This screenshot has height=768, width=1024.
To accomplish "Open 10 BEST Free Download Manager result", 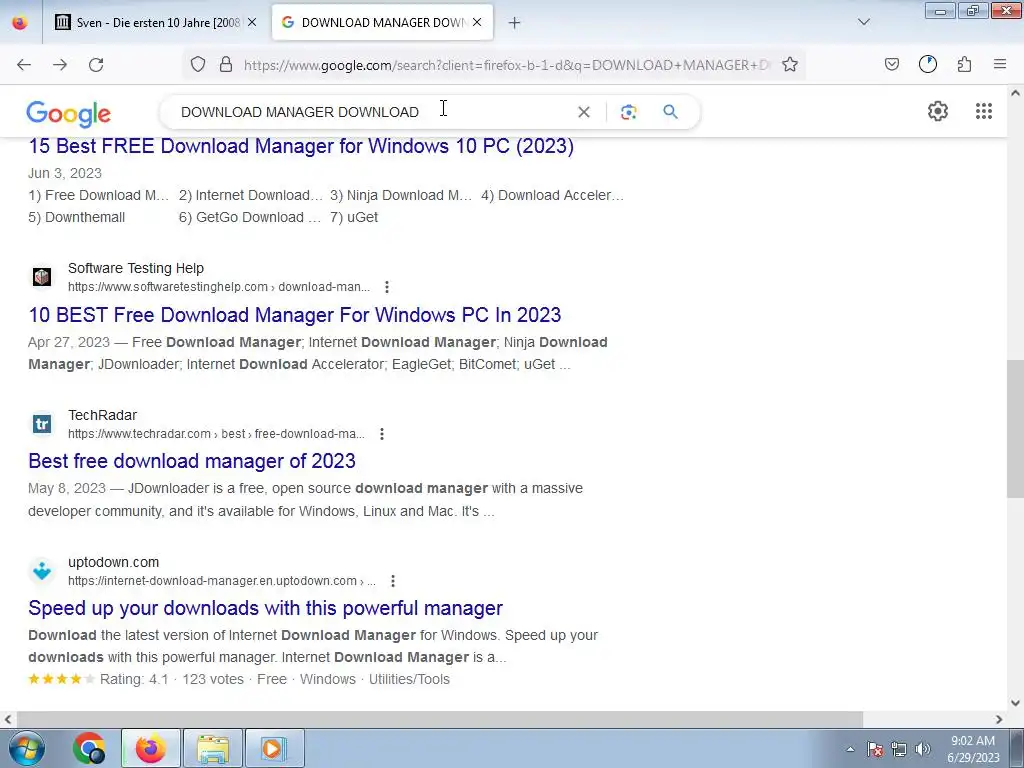I will point(295,315).
